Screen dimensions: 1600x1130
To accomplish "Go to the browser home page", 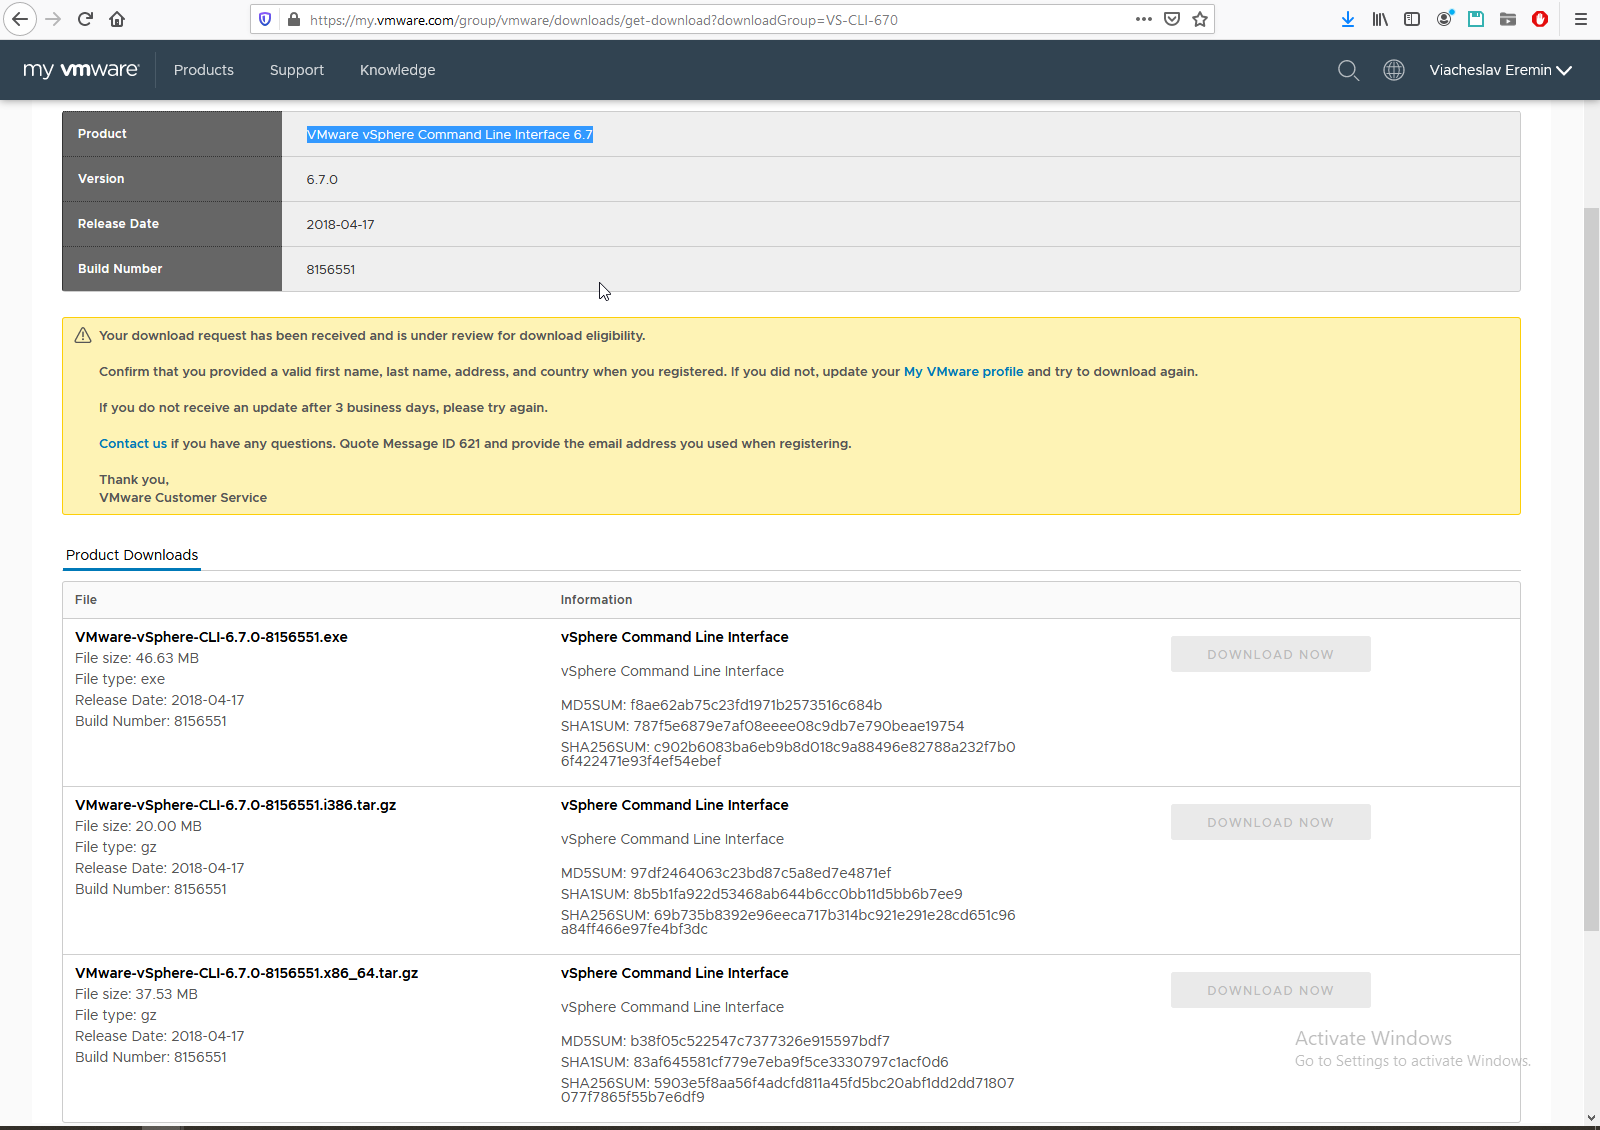I will 117,19.
